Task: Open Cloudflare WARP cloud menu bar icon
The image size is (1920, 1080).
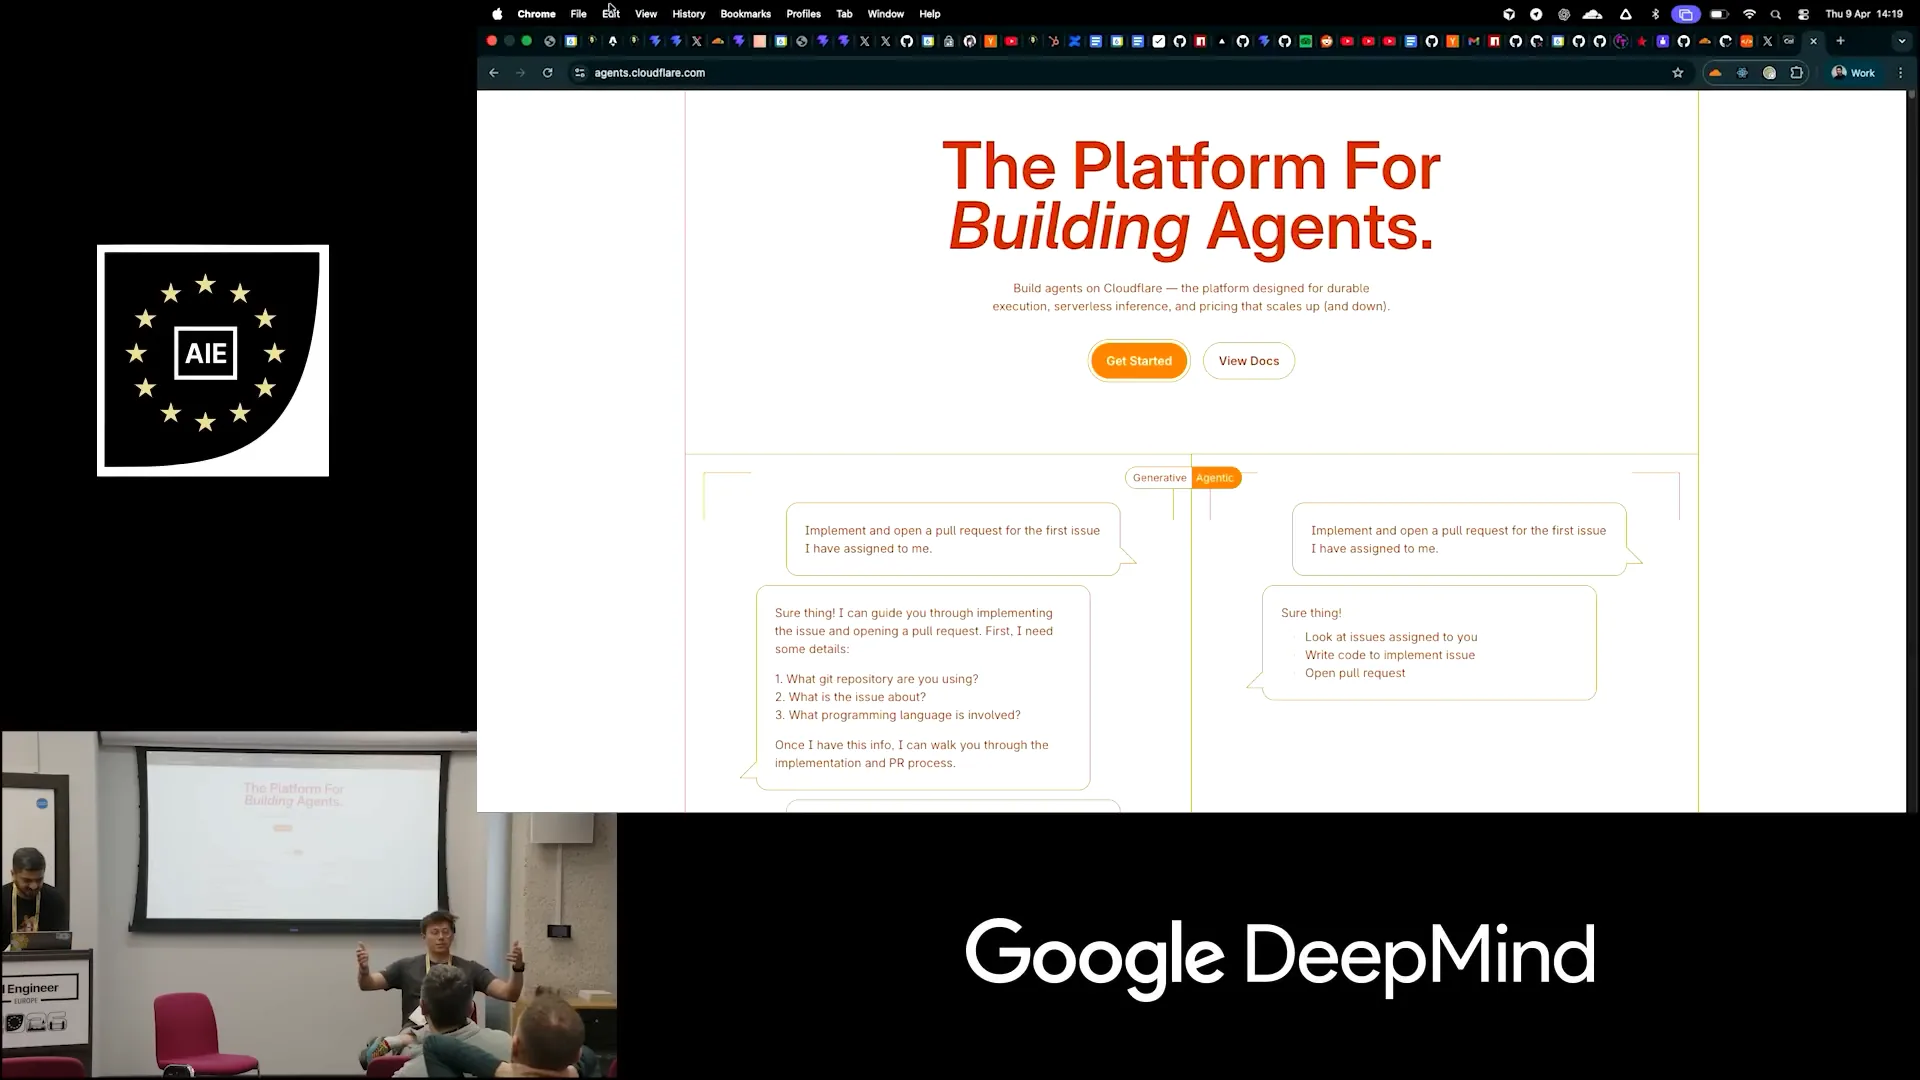Action: [1593, 14]
